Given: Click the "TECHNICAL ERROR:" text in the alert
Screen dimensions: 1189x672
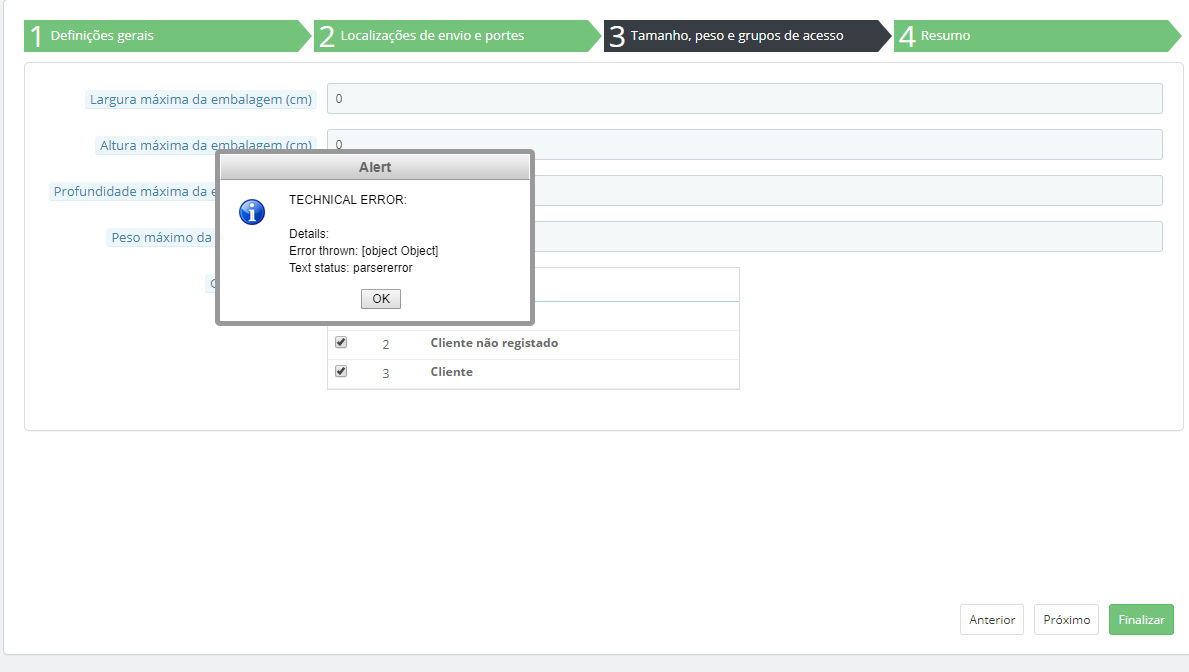Looking at the screenshot, I should (x=347, y=200).
